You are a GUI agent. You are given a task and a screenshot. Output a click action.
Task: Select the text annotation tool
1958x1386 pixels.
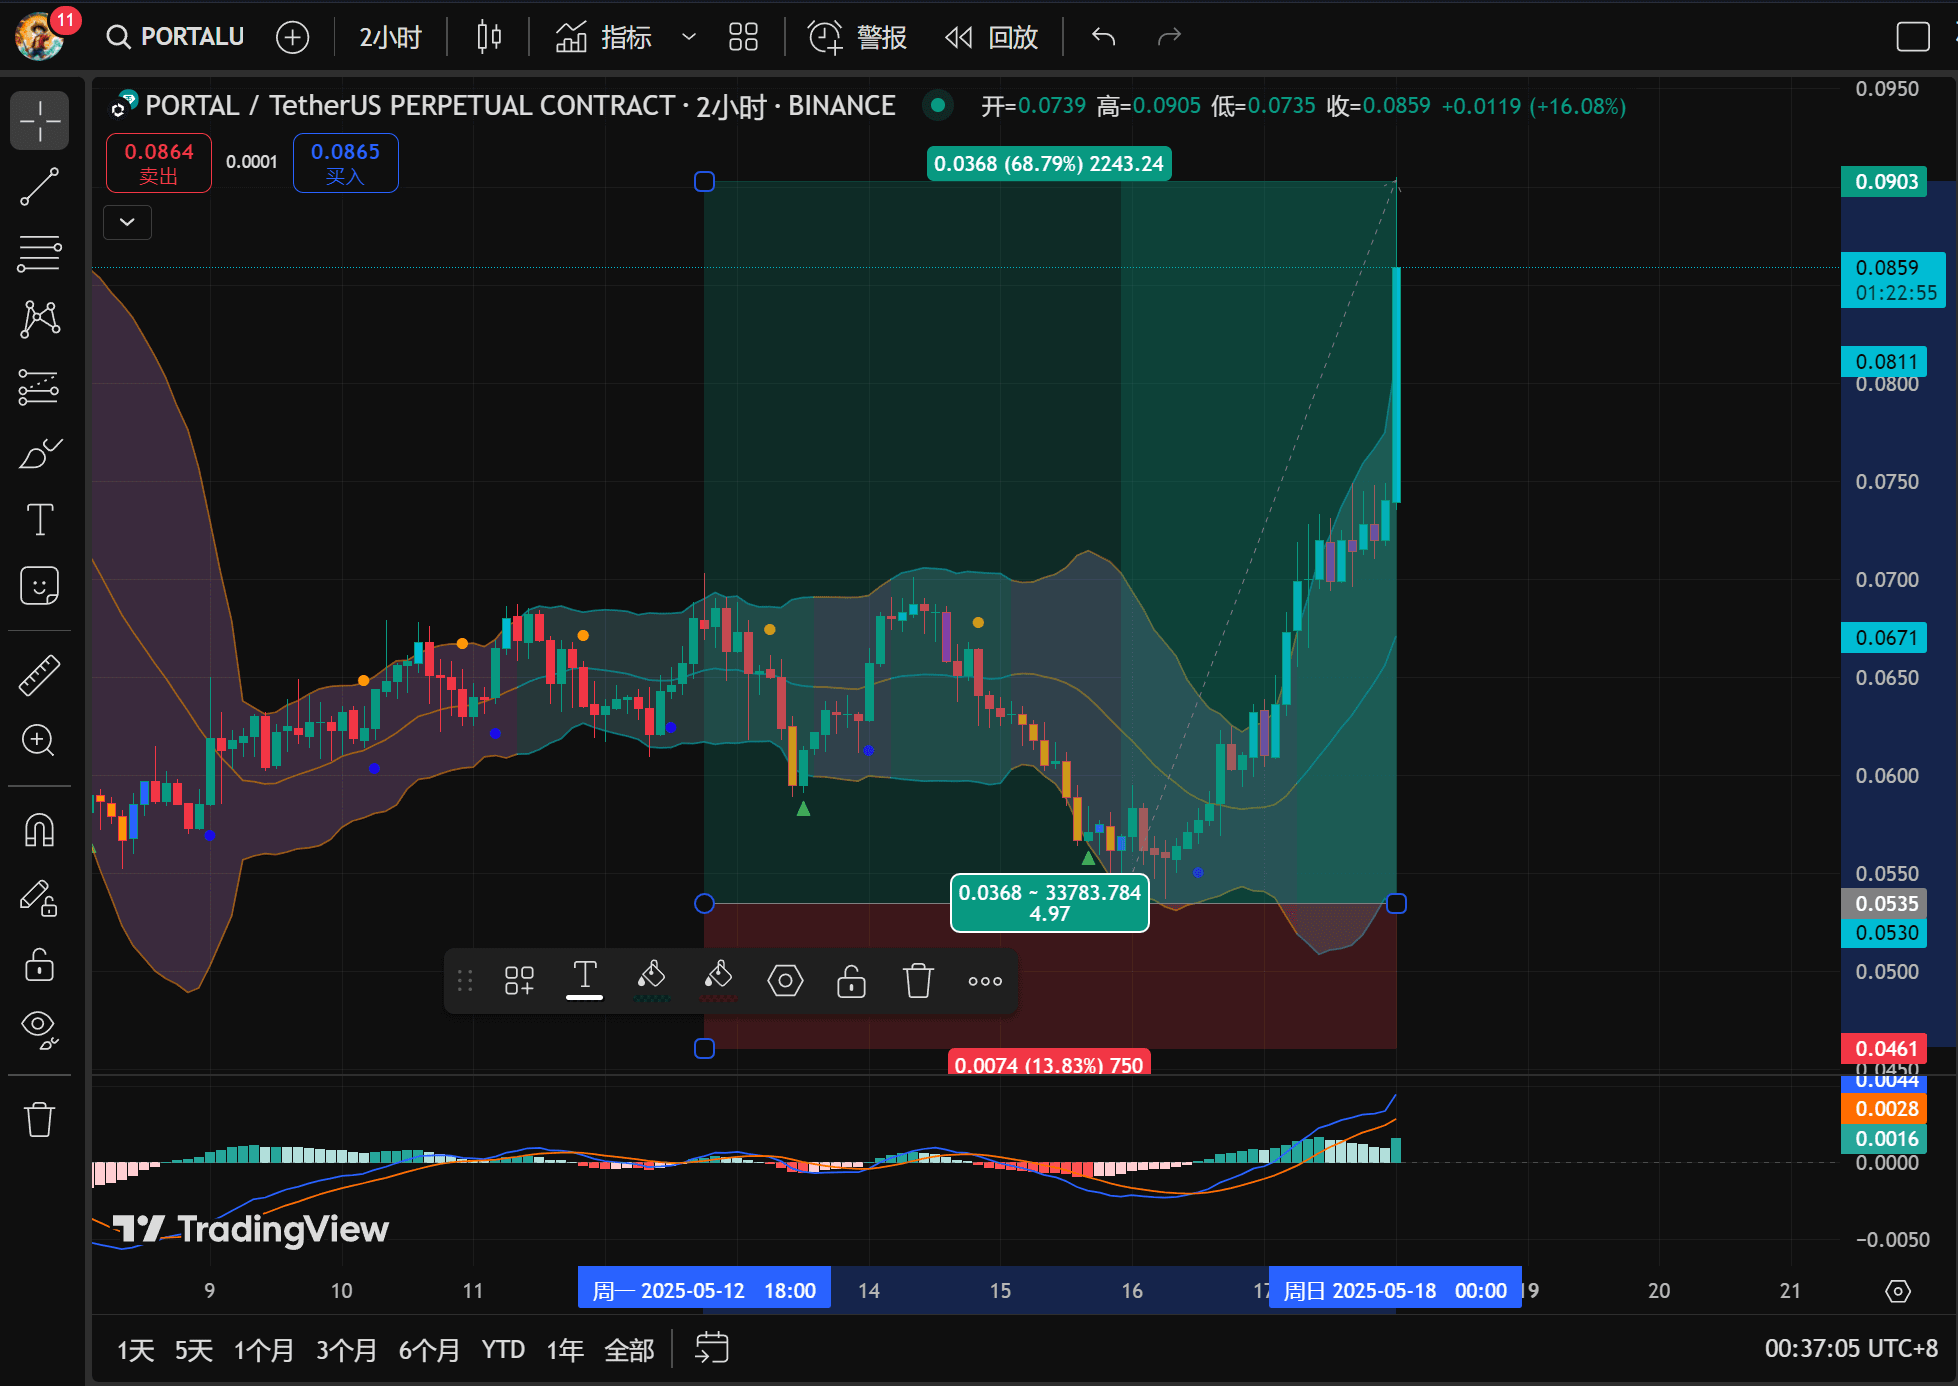(x=40, y=520)
